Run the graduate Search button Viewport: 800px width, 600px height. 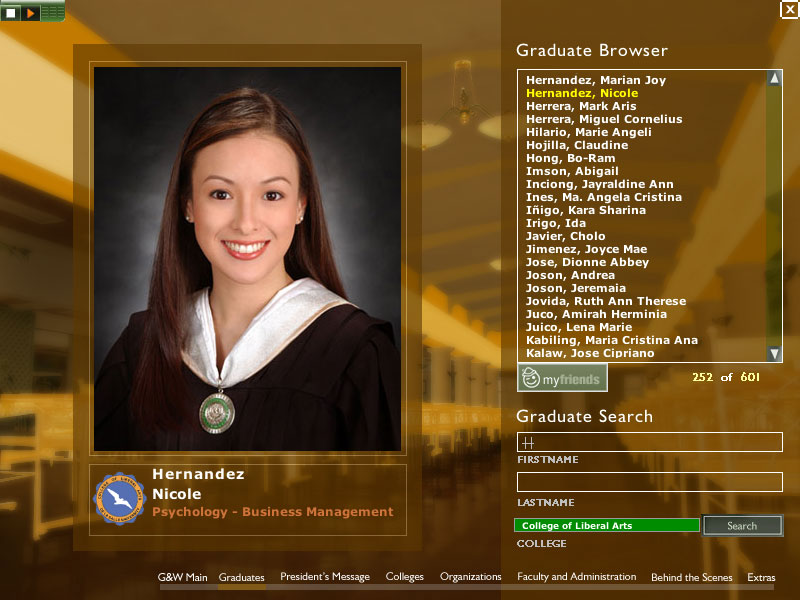(742, 526)
